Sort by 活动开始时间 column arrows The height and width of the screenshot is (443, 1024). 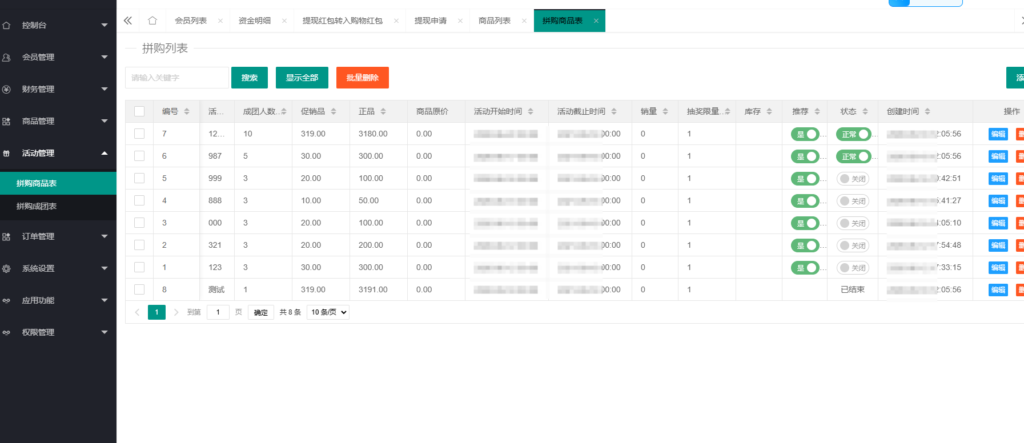(530, 112)
